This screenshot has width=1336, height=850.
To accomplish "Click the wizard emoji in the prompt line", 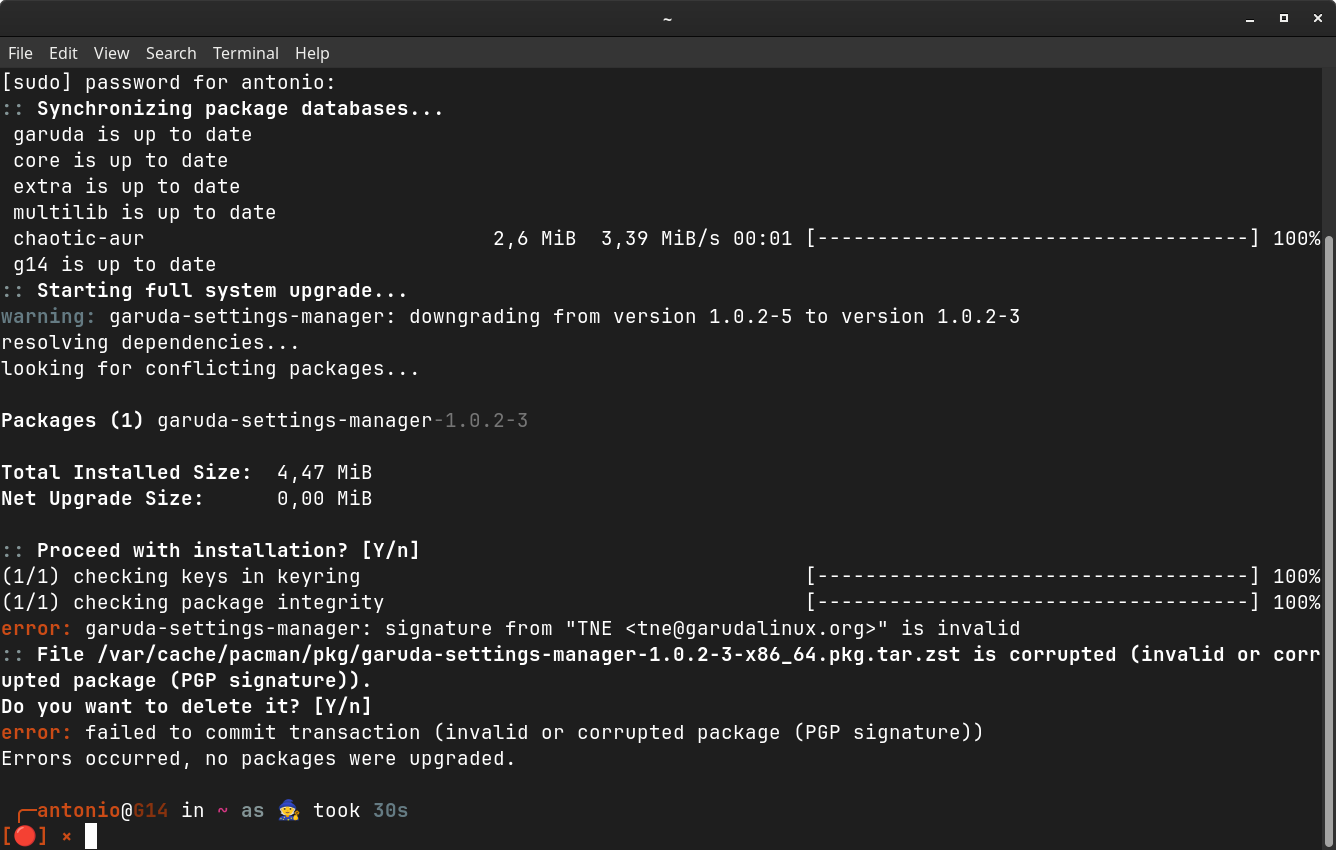I will point(288,811).
